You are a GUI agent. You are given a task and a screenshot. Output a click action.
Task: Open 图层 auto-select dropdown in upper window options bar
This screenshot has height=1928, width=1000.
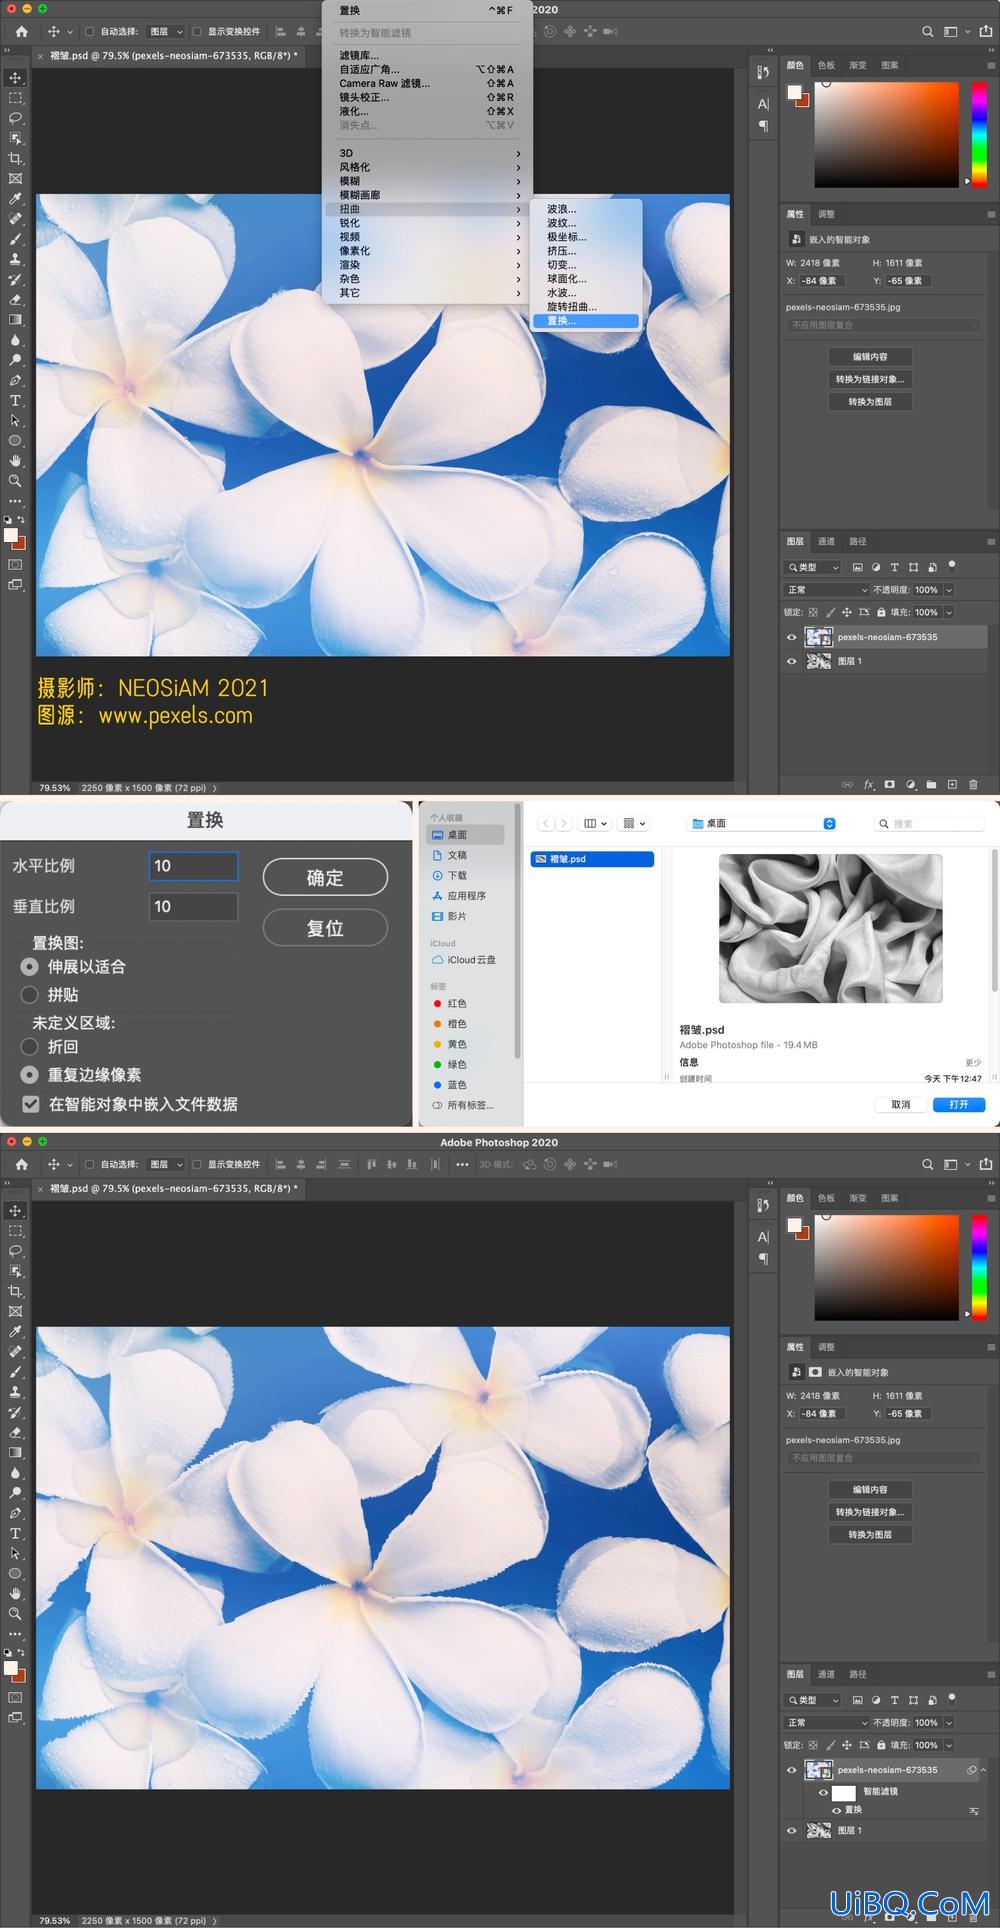[x=165, y=32]
